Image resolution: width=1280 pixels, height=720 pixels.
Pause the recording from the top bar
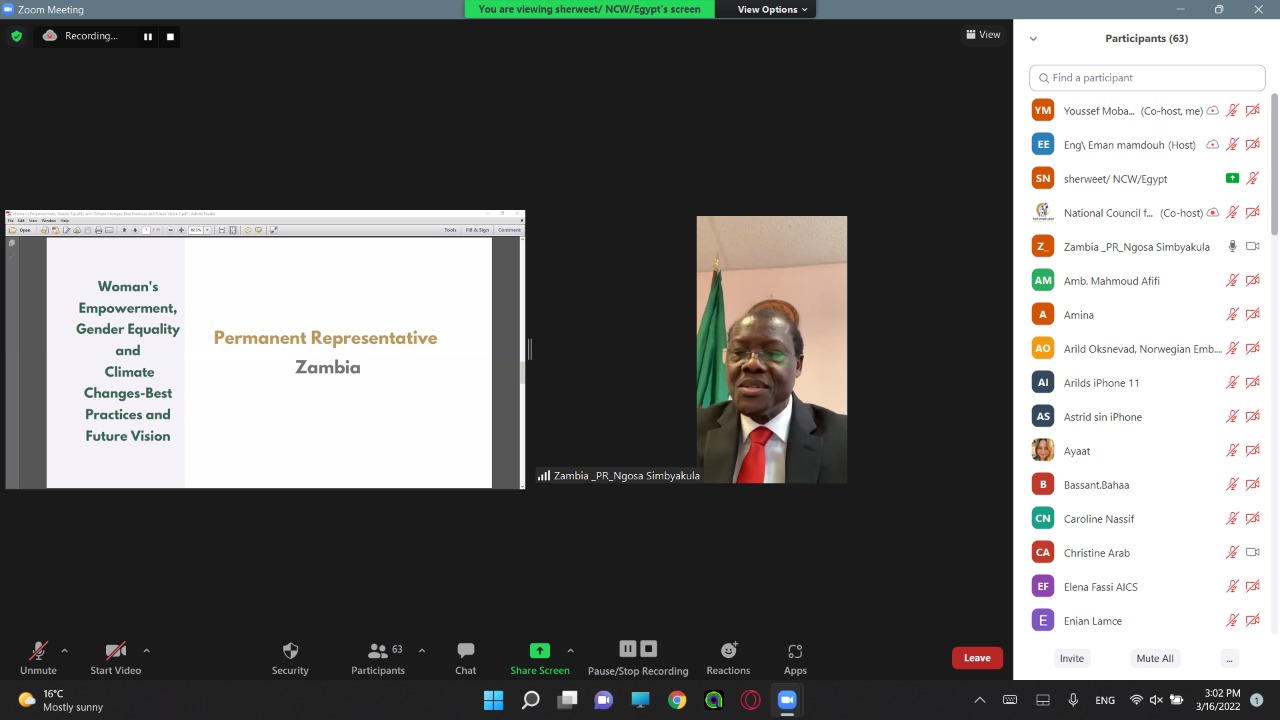pyautogui.click(x=148, y=37)
